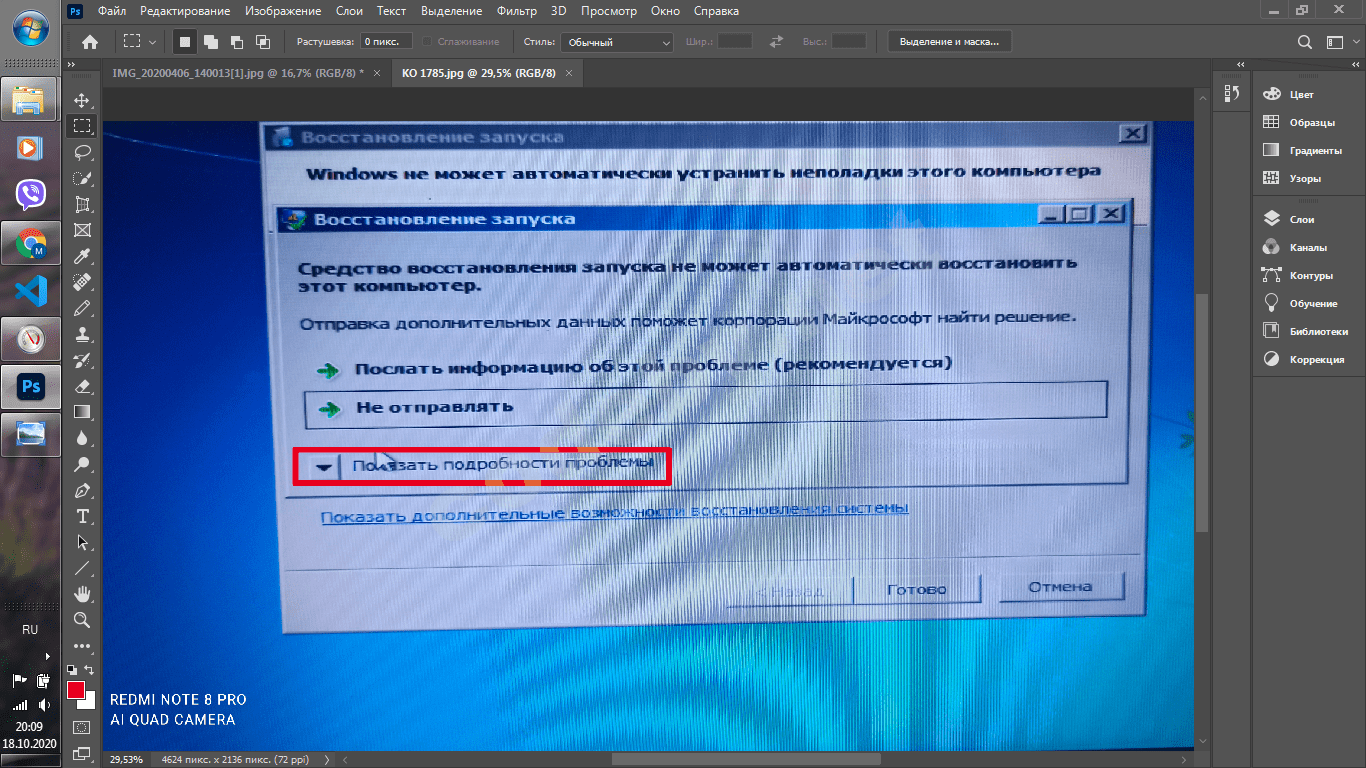Select the Zoom tool
This screenshot has height=768, width=1366.
point(82,620)
